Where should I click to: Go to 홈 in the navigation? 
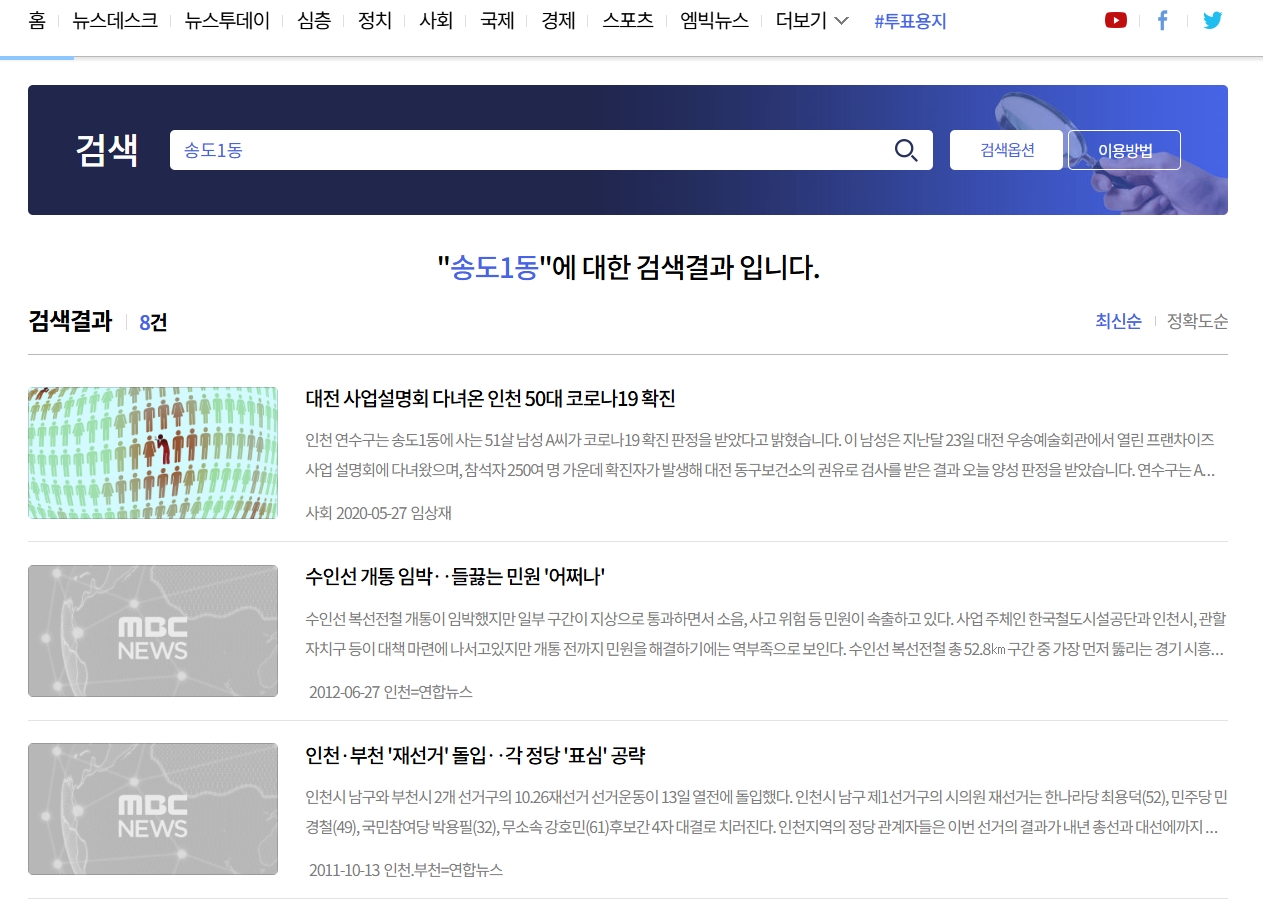click(37, 20)
